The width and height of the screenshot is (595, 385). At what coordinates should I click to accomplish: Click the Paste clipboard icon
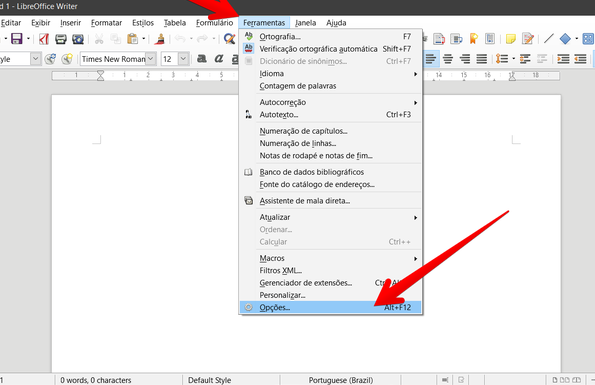[132, 39]
